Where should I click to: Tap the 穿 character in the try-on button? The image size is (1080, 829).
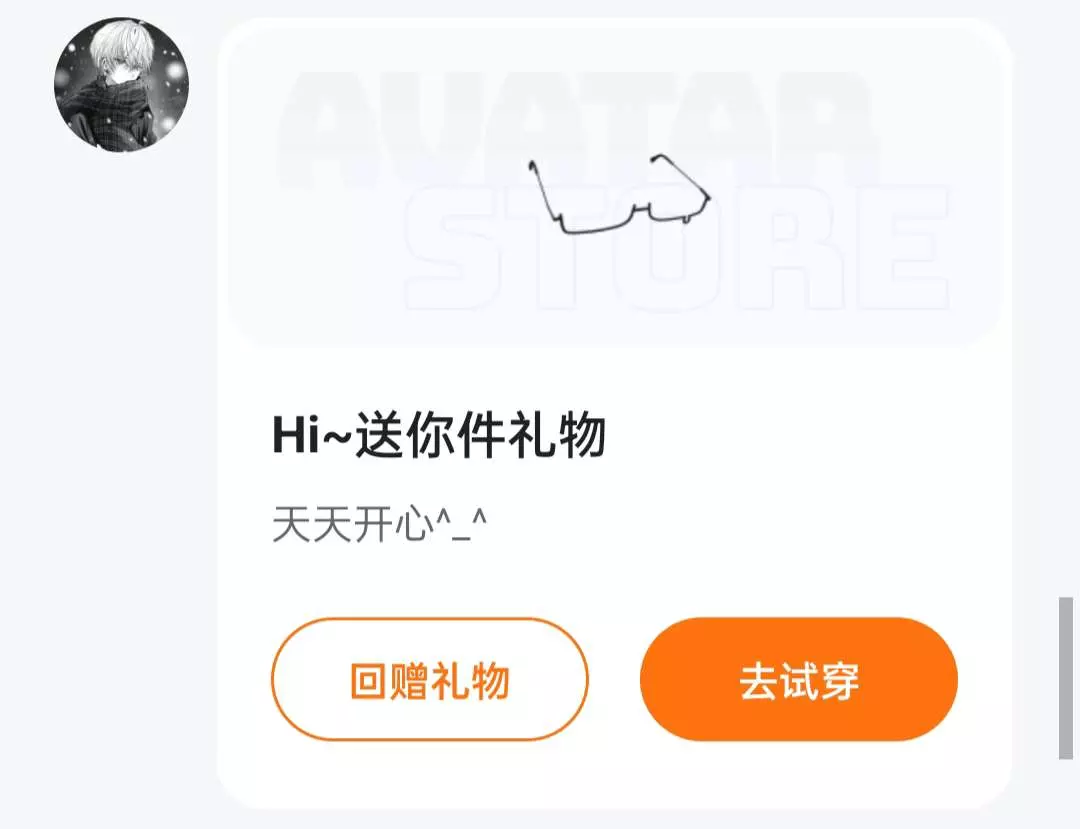(x=840, y=680)
